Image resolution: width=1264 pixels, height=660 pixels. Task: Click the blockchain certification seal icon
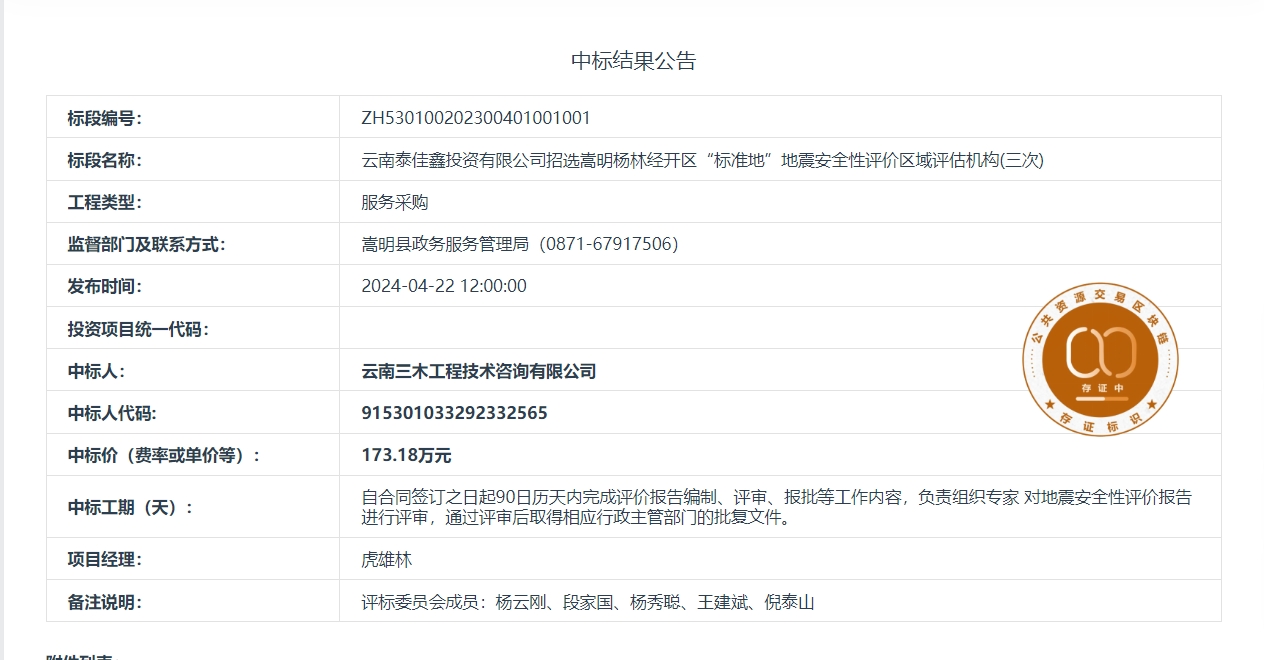pyautogui.click(x=1100, y=360)
